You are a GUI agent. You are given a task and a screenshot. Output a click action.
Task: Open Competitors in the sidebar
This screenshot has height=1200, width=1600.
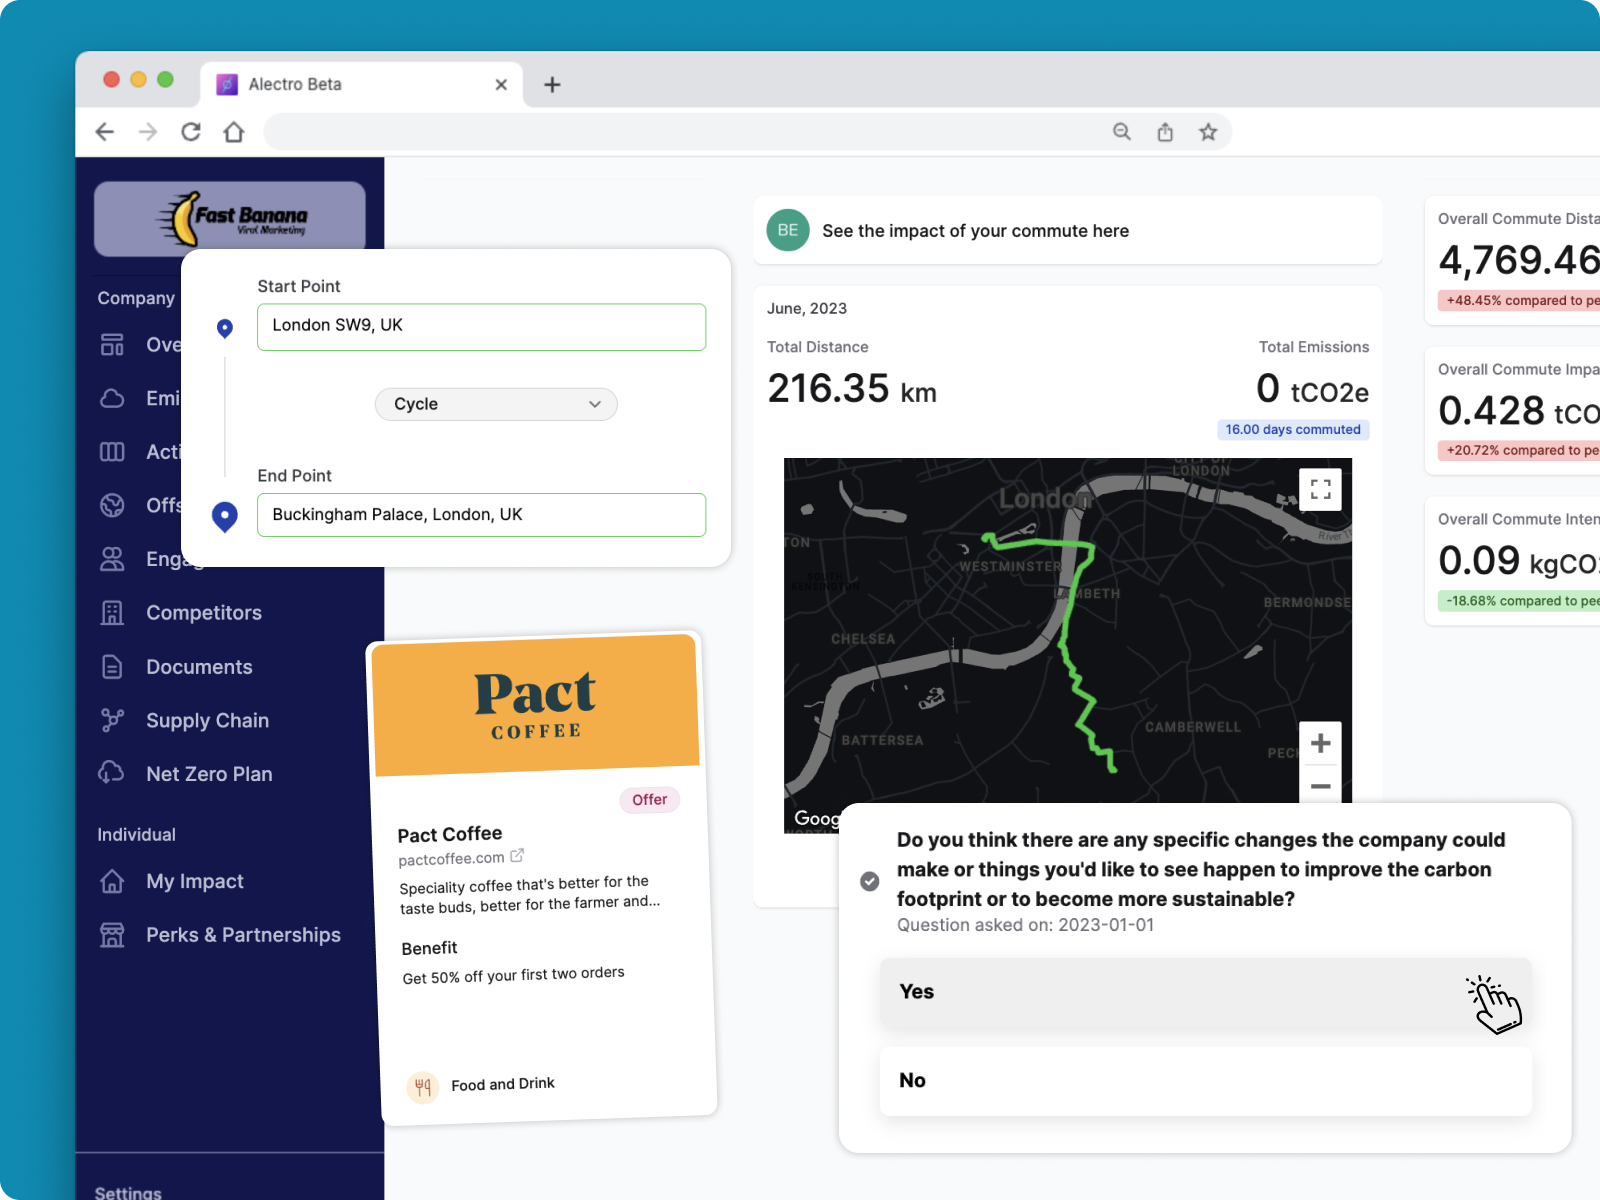point(204,613)
